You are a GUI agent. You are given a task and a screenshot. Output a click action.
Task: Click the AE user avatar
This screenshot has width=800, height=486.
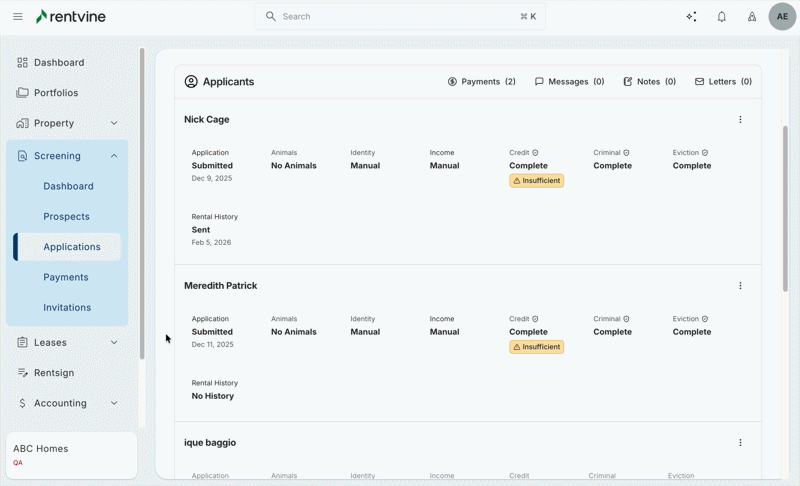[782, 17]
